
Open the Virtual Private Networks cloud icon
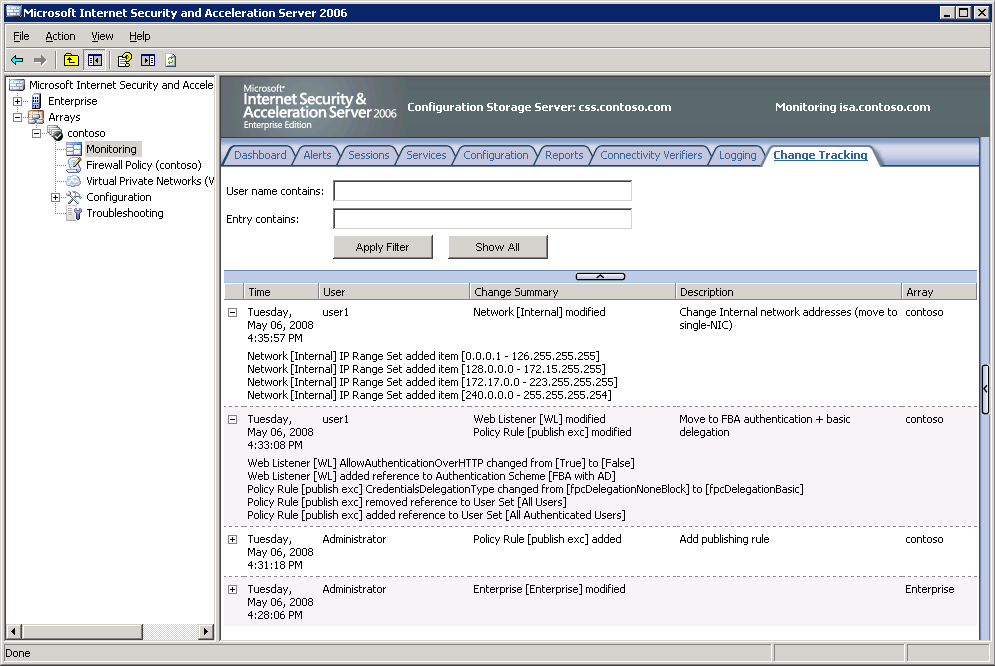[74, 181]
